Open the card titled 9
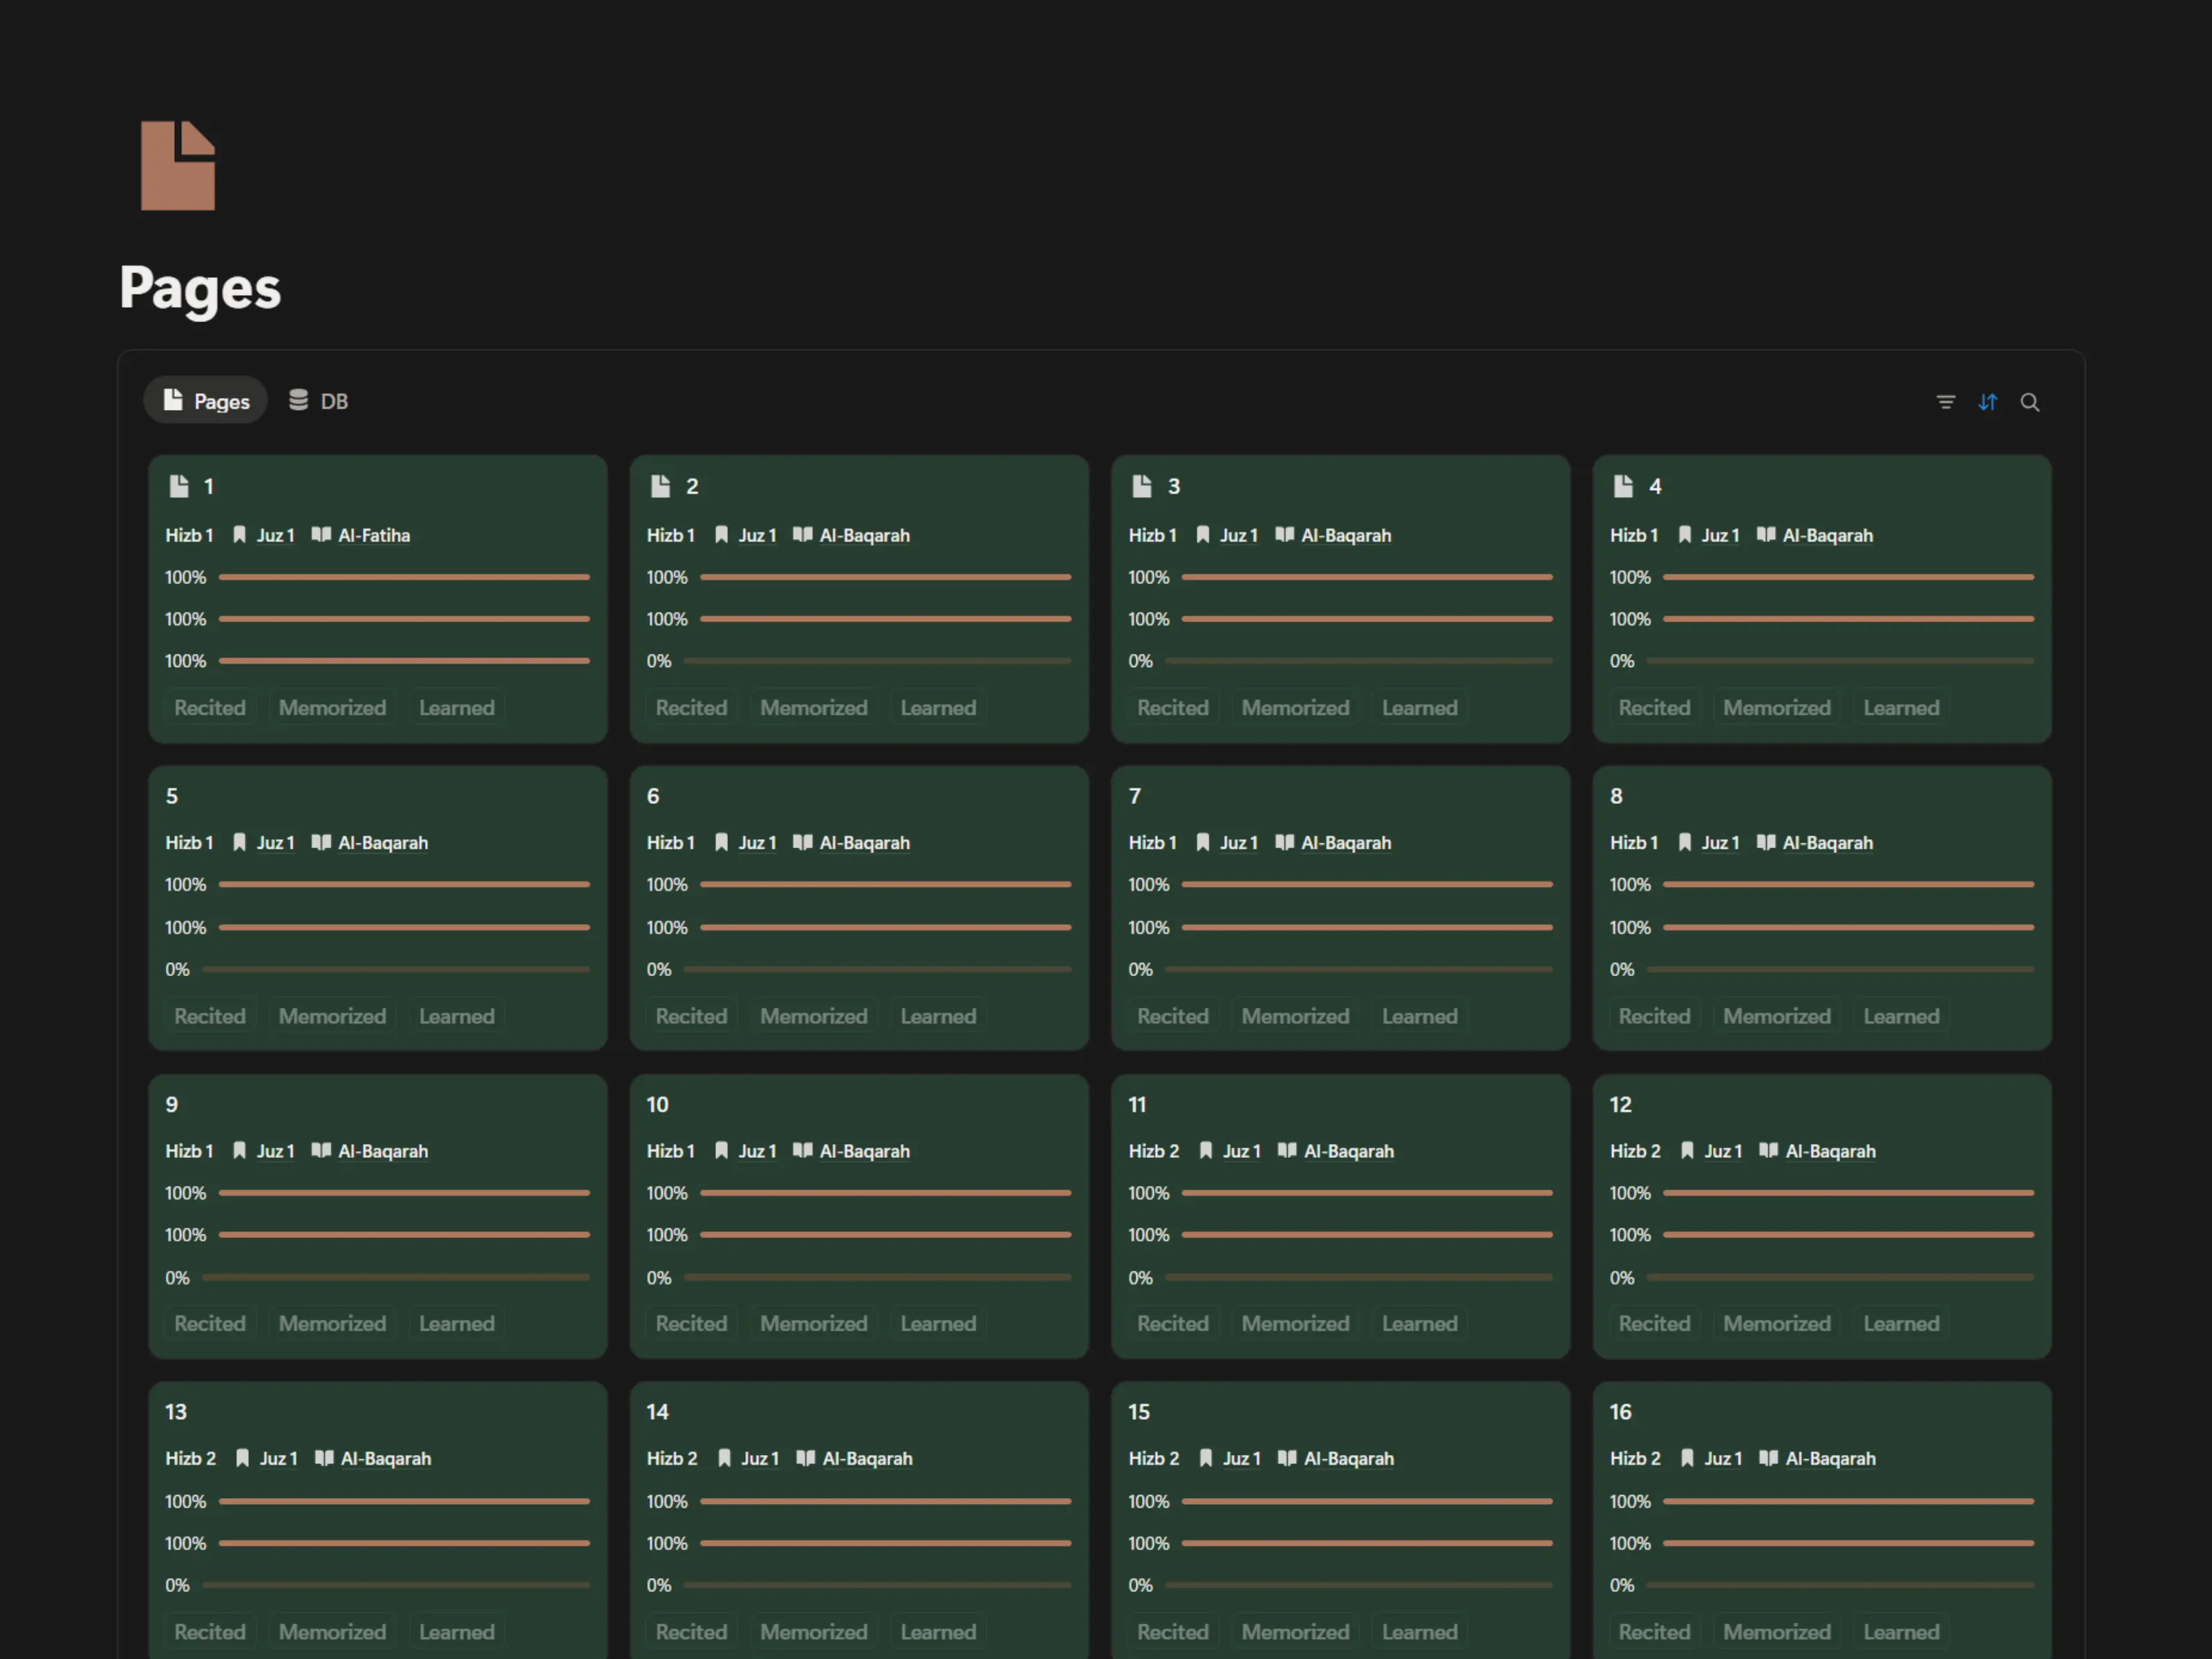Screen dimensions: 2212x1659 (172, 1104)
